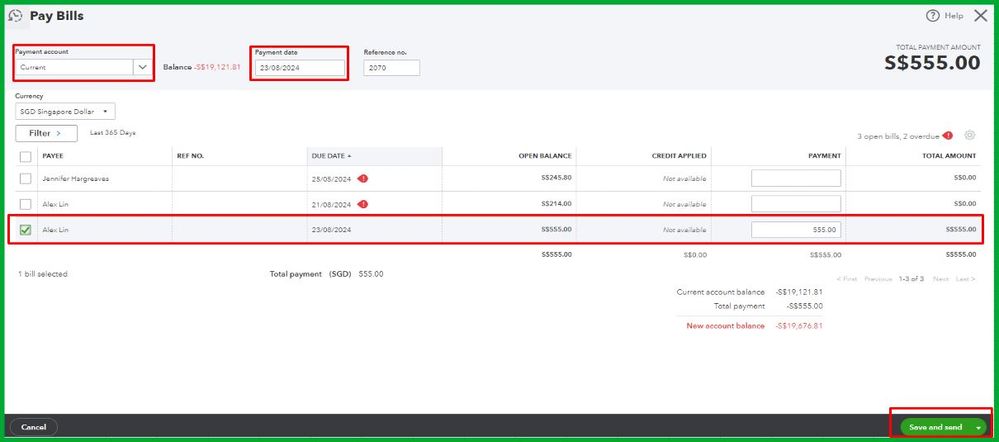Click open balance S$214.00
Viewport: 999px width, 442px height.
point(556,204)
